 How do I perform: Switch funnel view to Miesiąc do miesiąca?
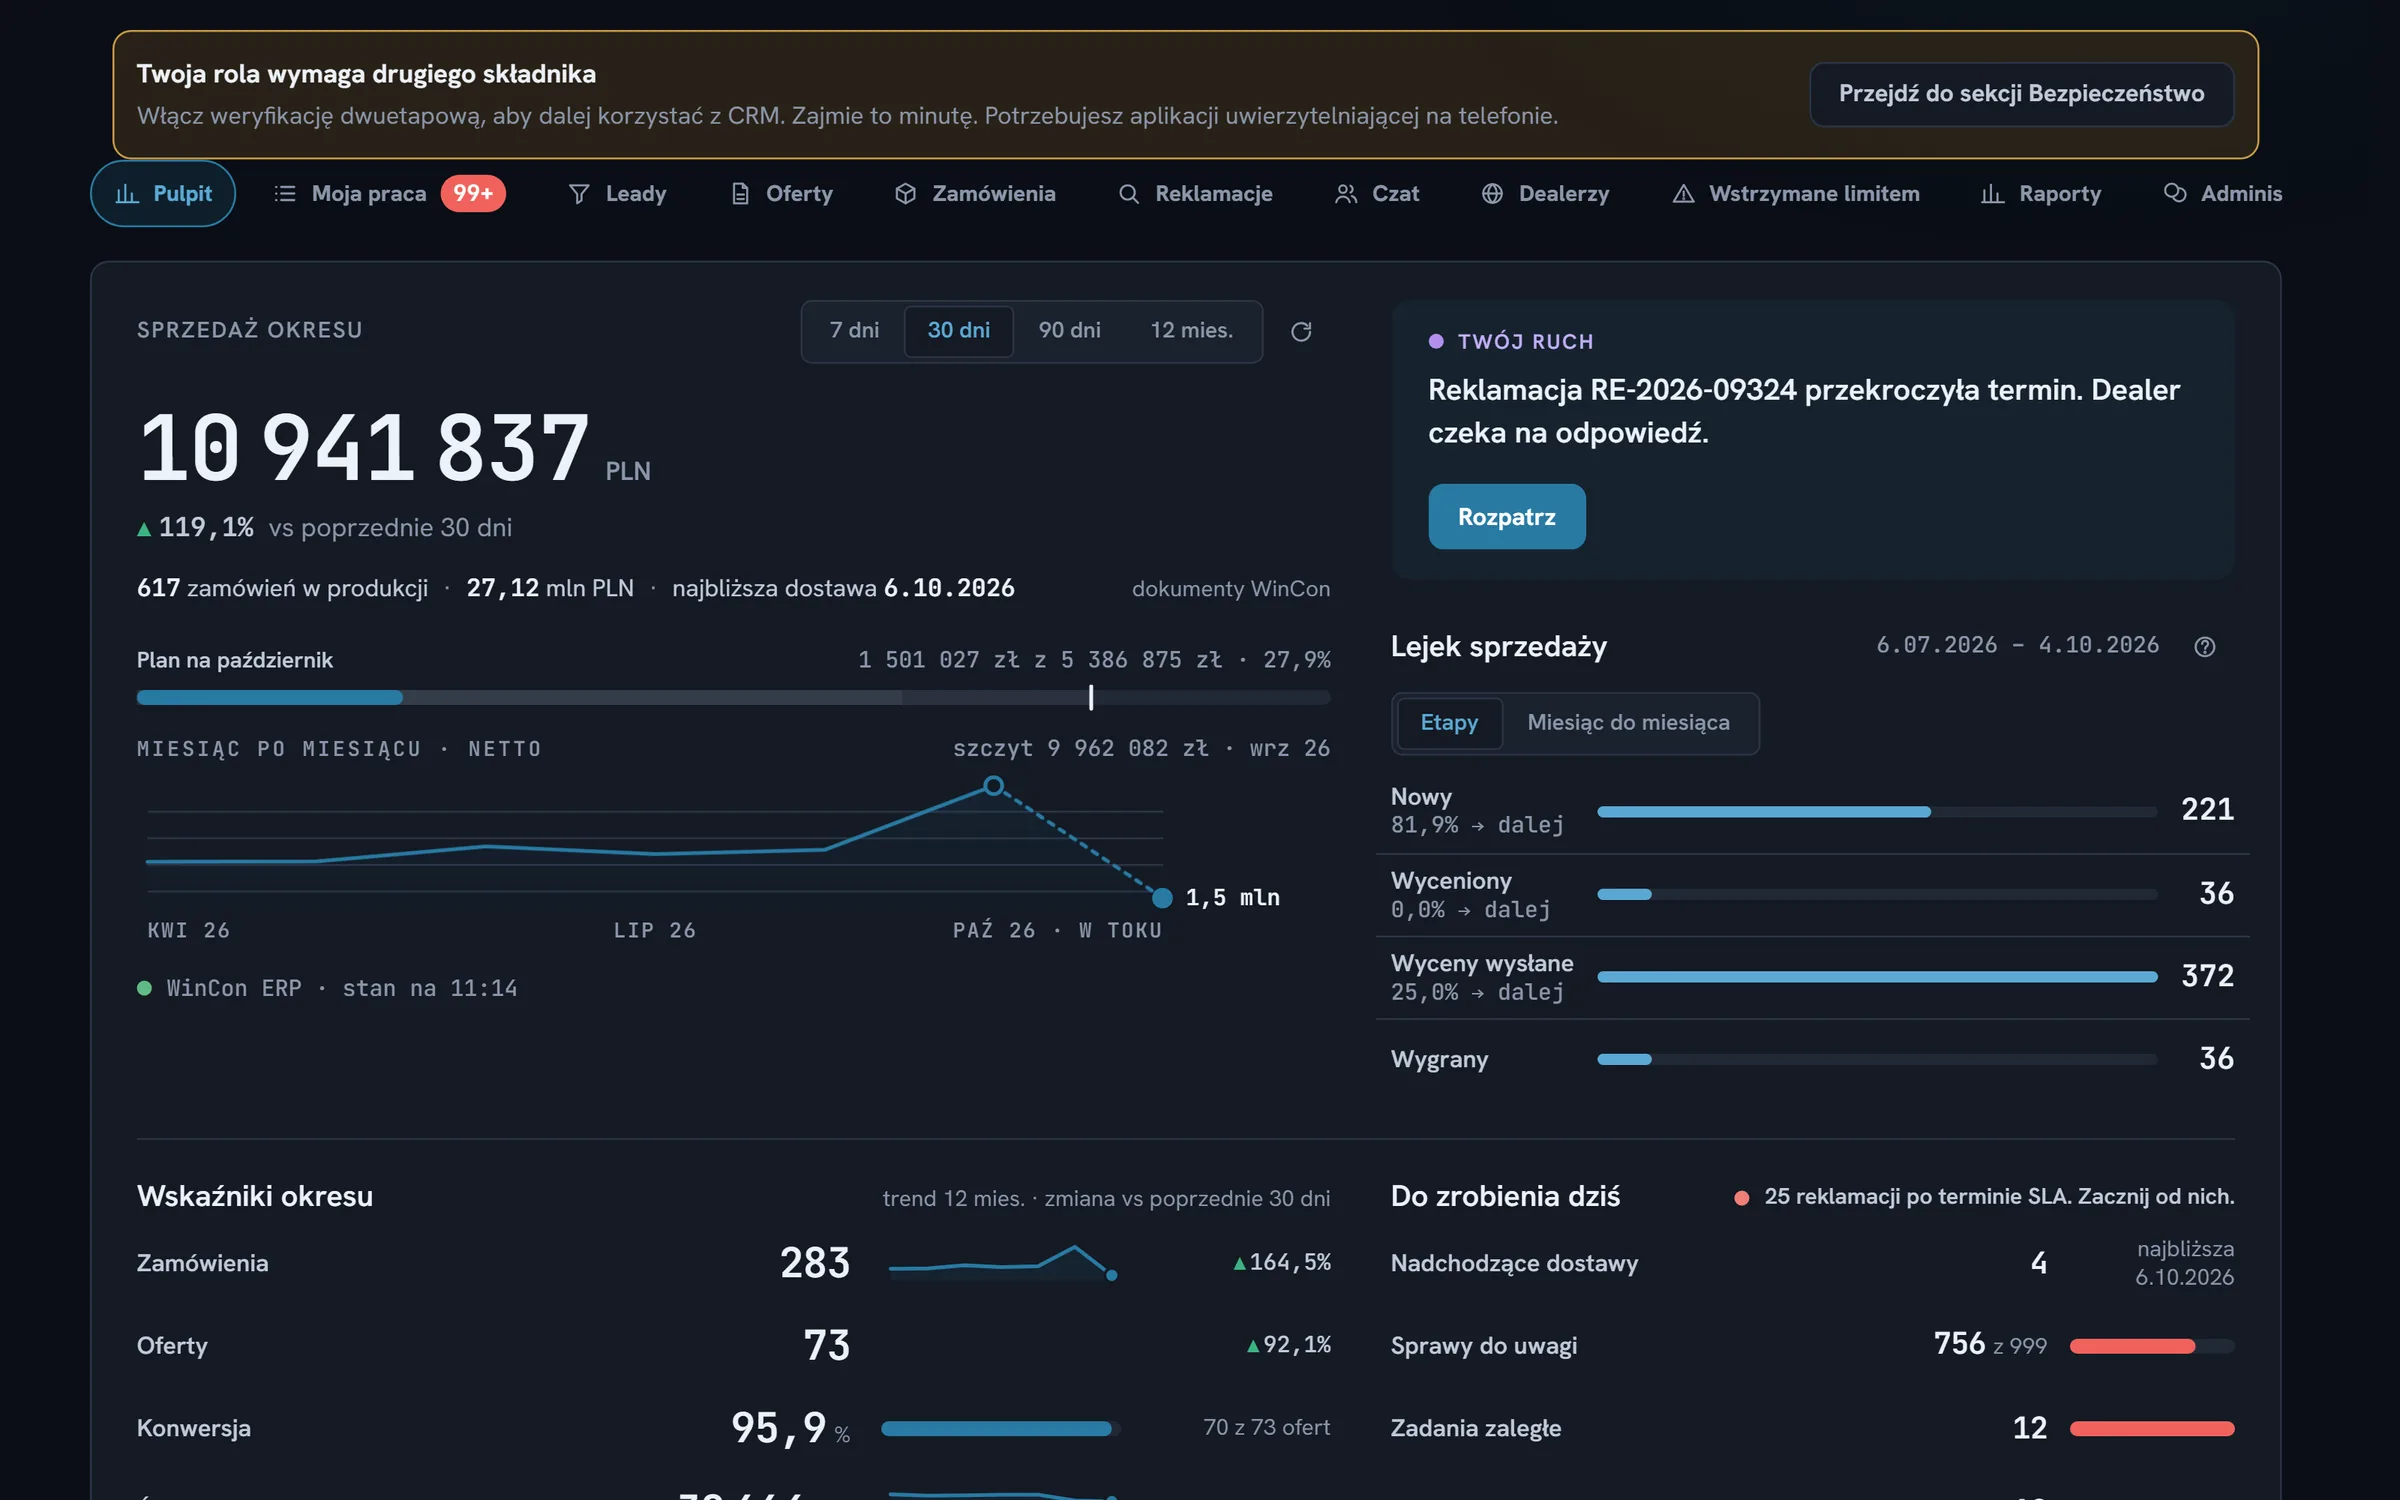point(1628,723)
